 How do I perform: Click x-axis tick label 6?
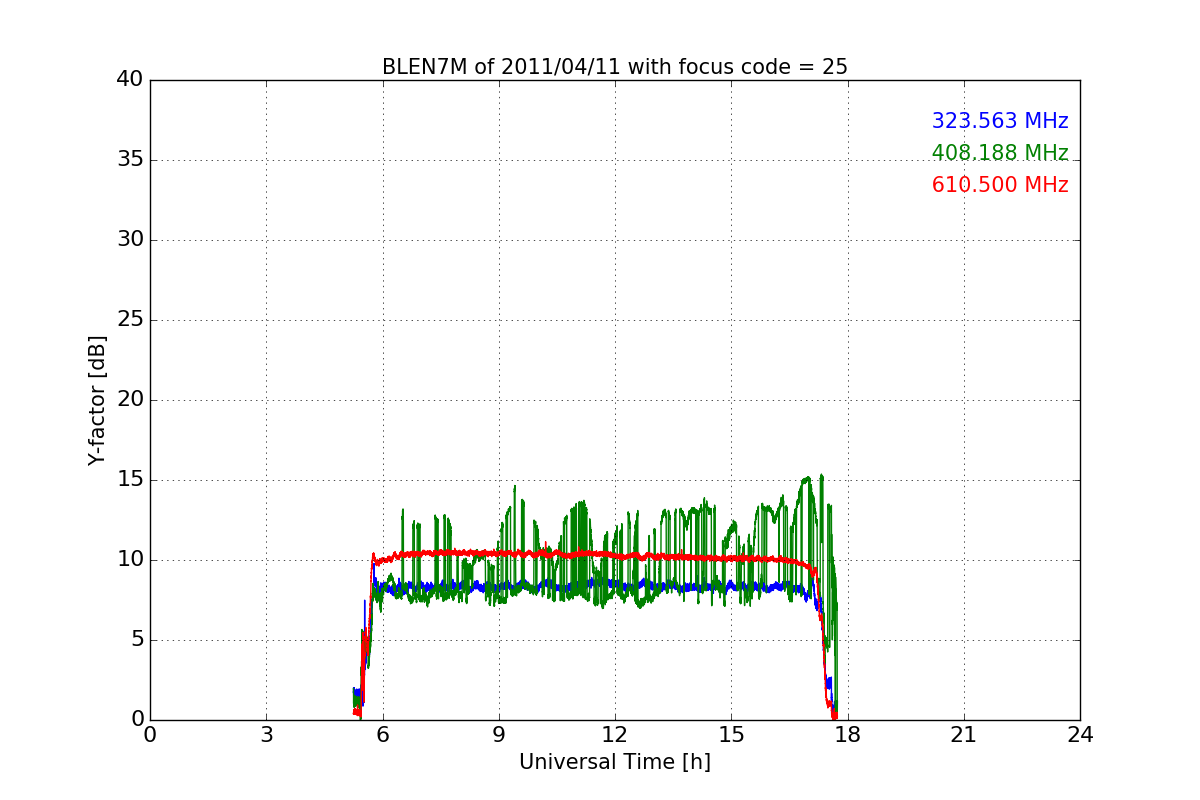[x=382, y=735]
